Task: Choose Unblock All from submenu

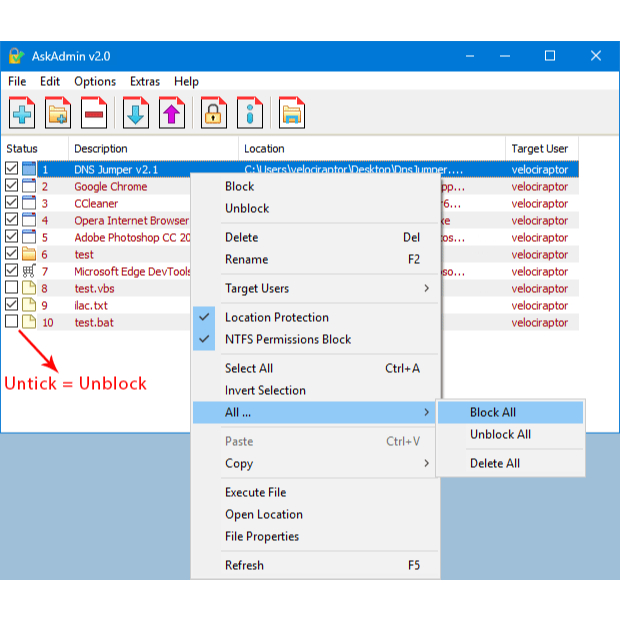Action: coord(510,434)
